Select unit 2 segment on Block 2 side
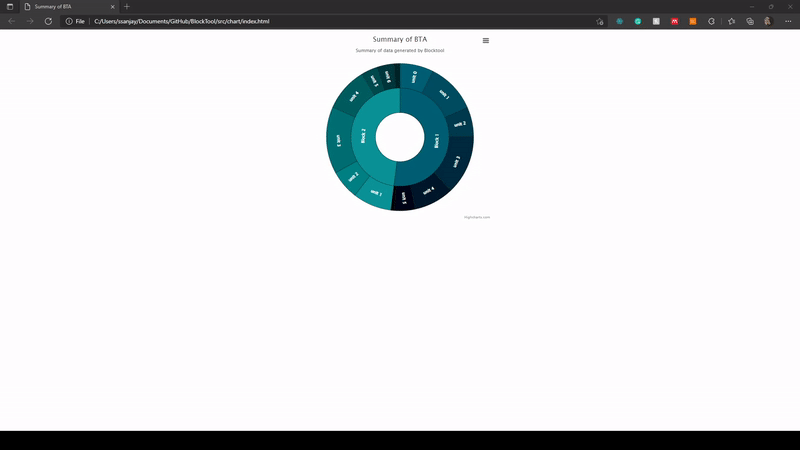 [353, 178]
